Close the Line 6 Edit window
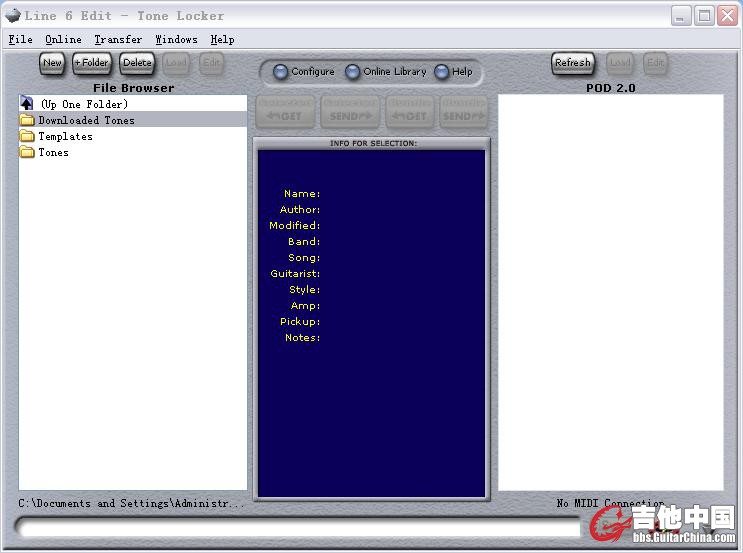Image resolution: width=743 pixels, height=553 pixels. pos(727,16)
